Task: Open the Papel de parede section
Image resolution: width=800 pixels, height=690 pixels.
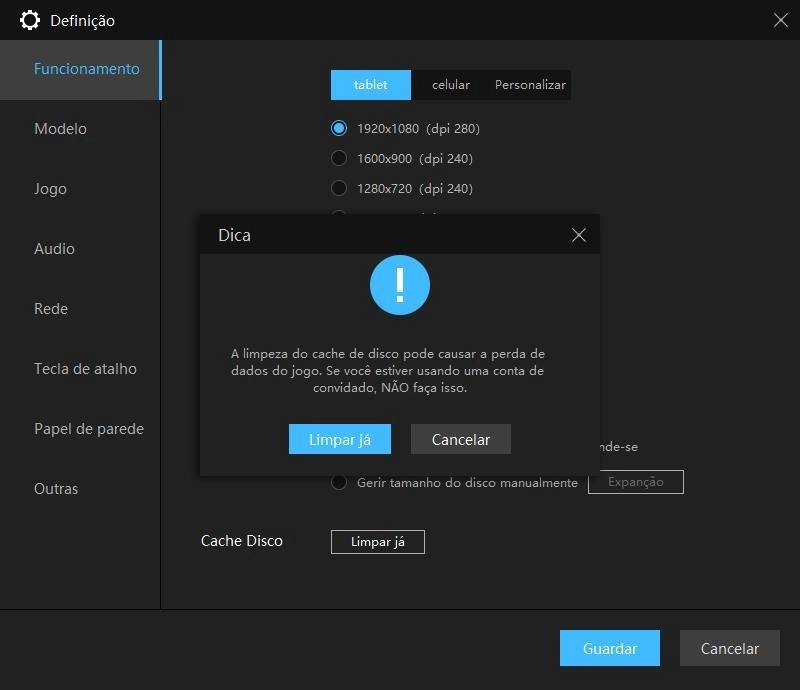Action: pos(87,428)
